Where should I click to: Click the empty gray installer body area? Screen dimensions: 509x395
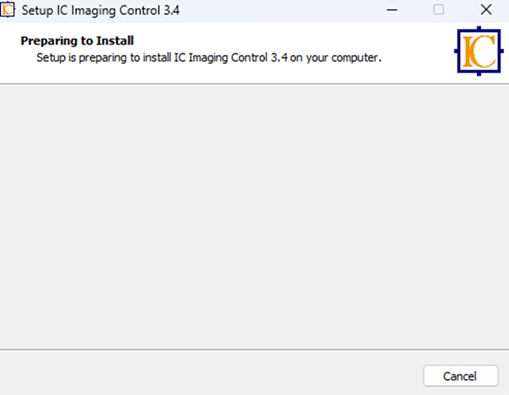tap(254, 217)
